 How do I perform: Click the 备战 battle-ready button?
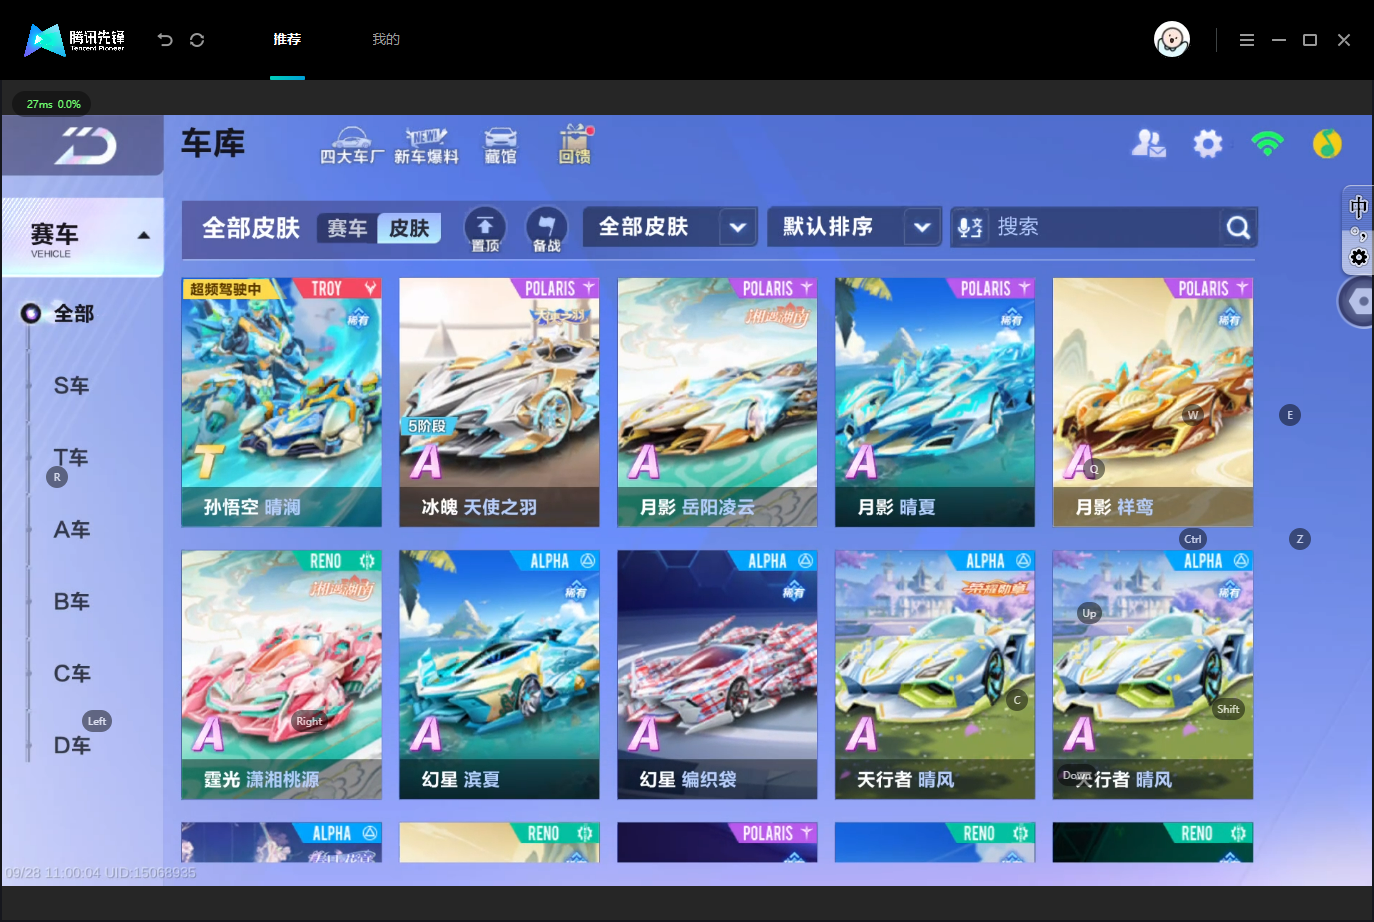[x=546, y=229]
